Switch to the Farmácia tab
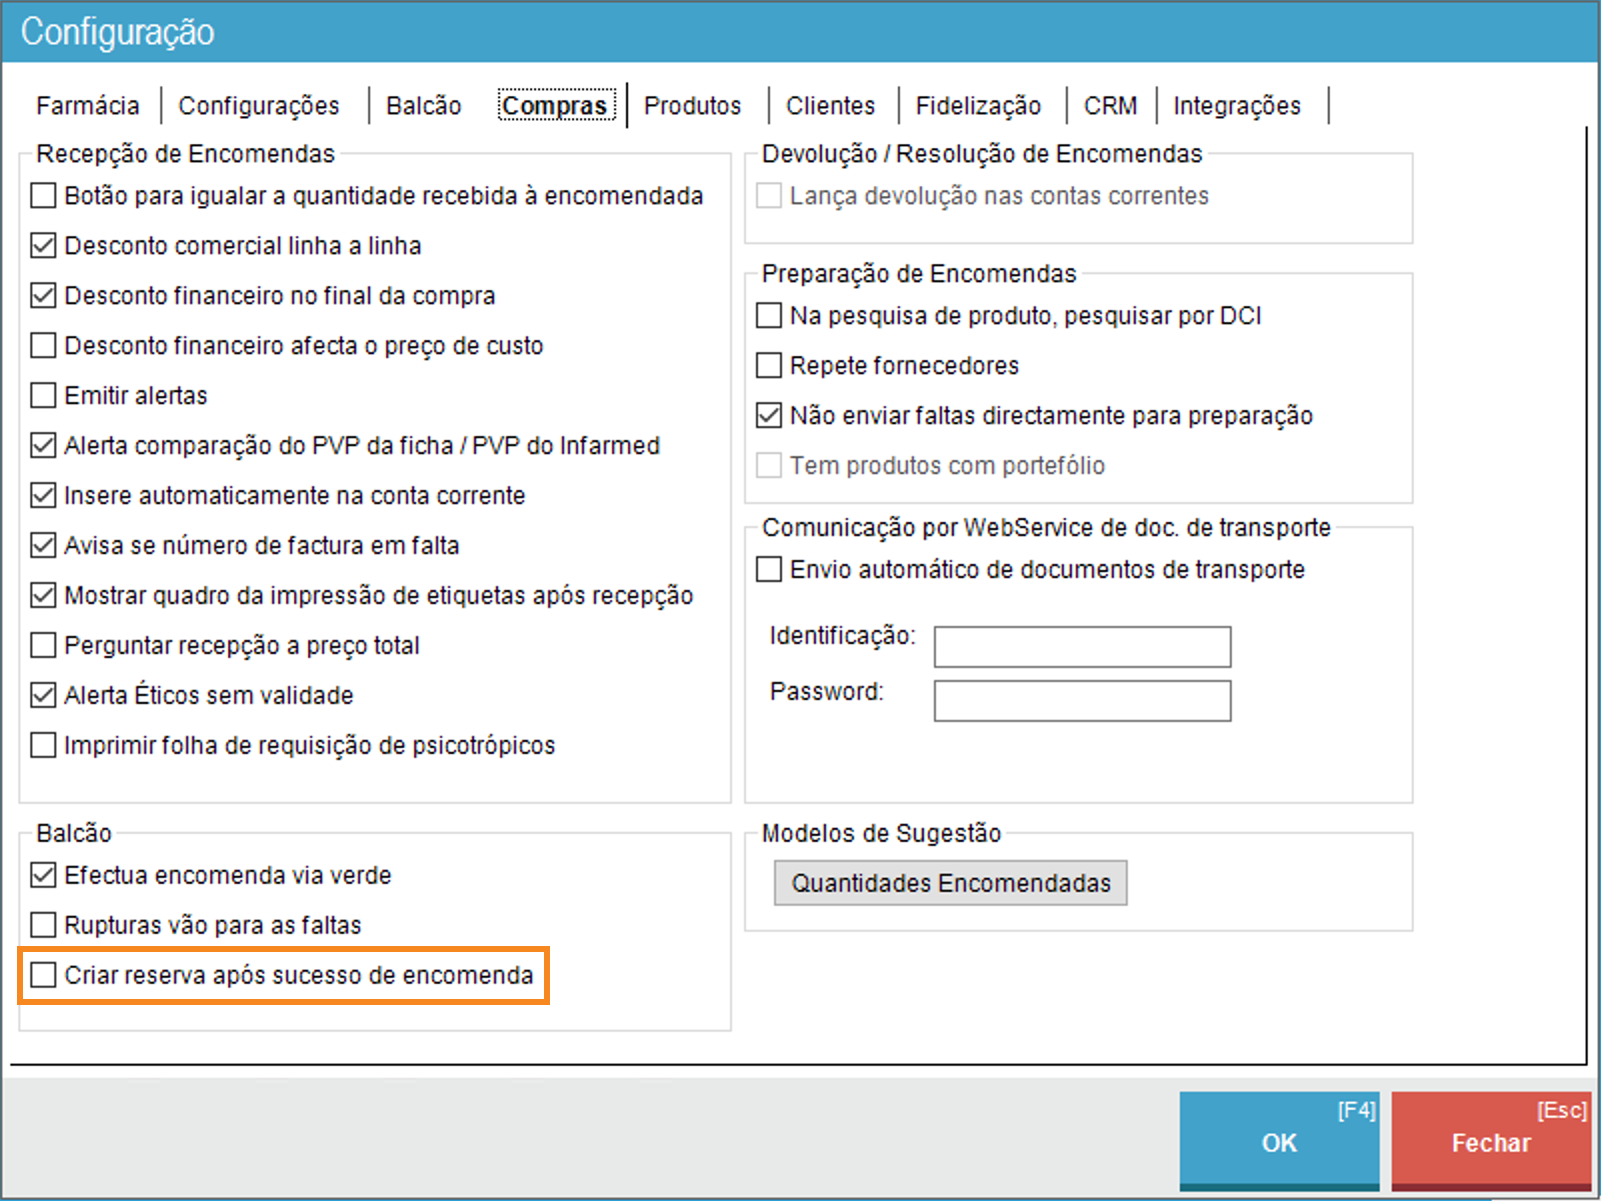Viewport: 1601px width, 1201px height. [x=88, y=106]
